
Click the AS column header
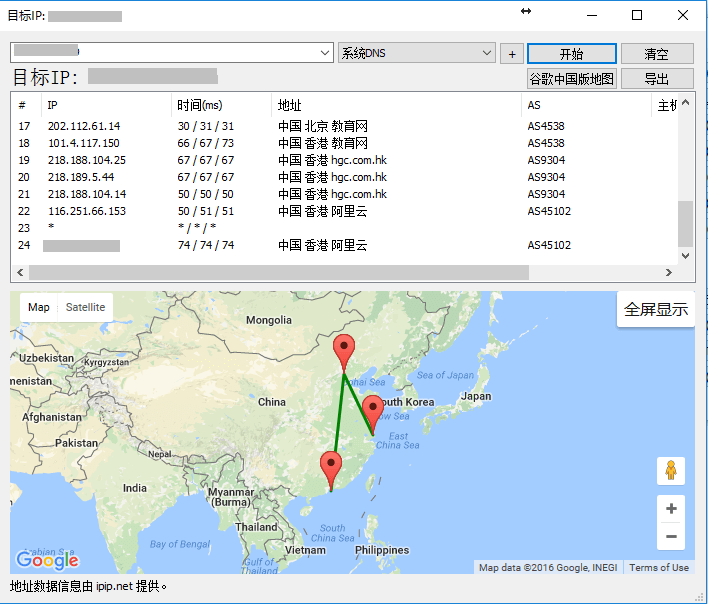pos(586,105)
